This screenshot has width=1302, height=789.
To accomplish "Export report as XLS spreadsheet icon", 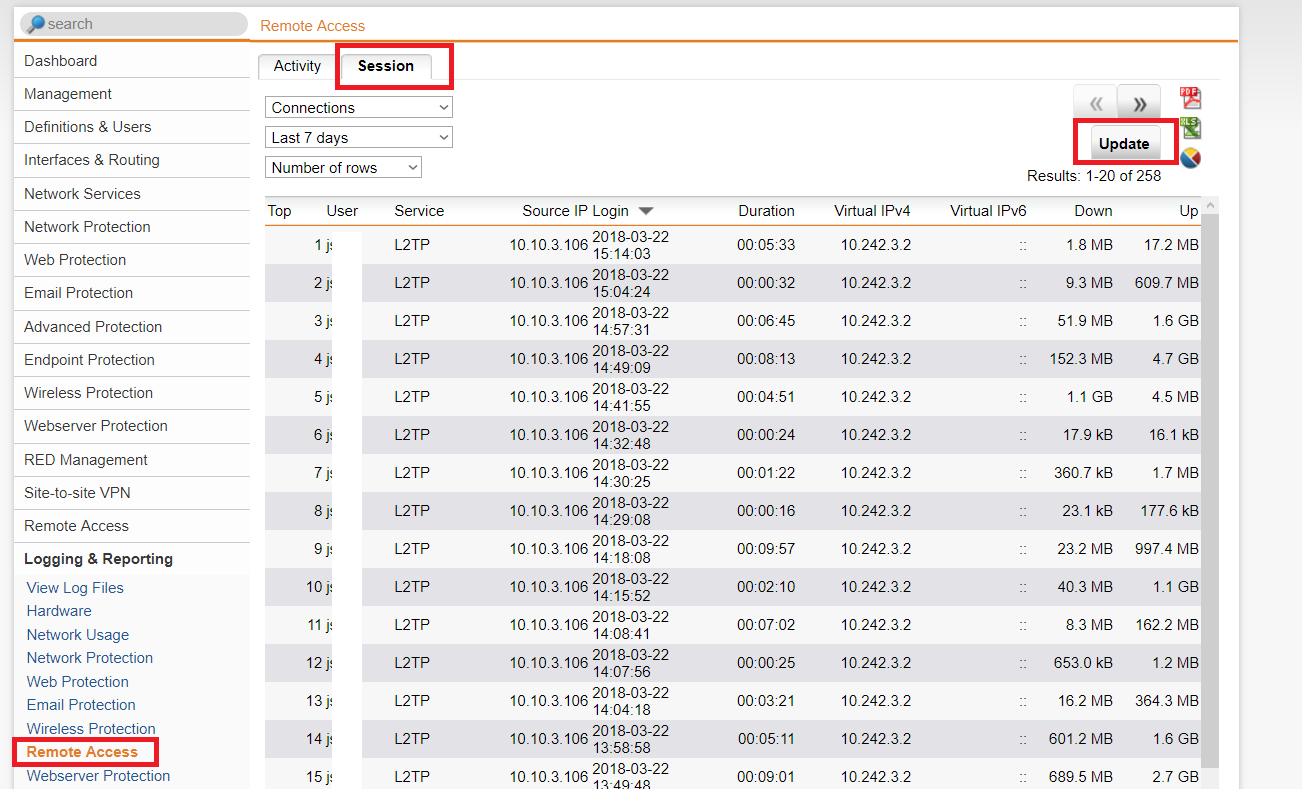I will pos(1190,128).
